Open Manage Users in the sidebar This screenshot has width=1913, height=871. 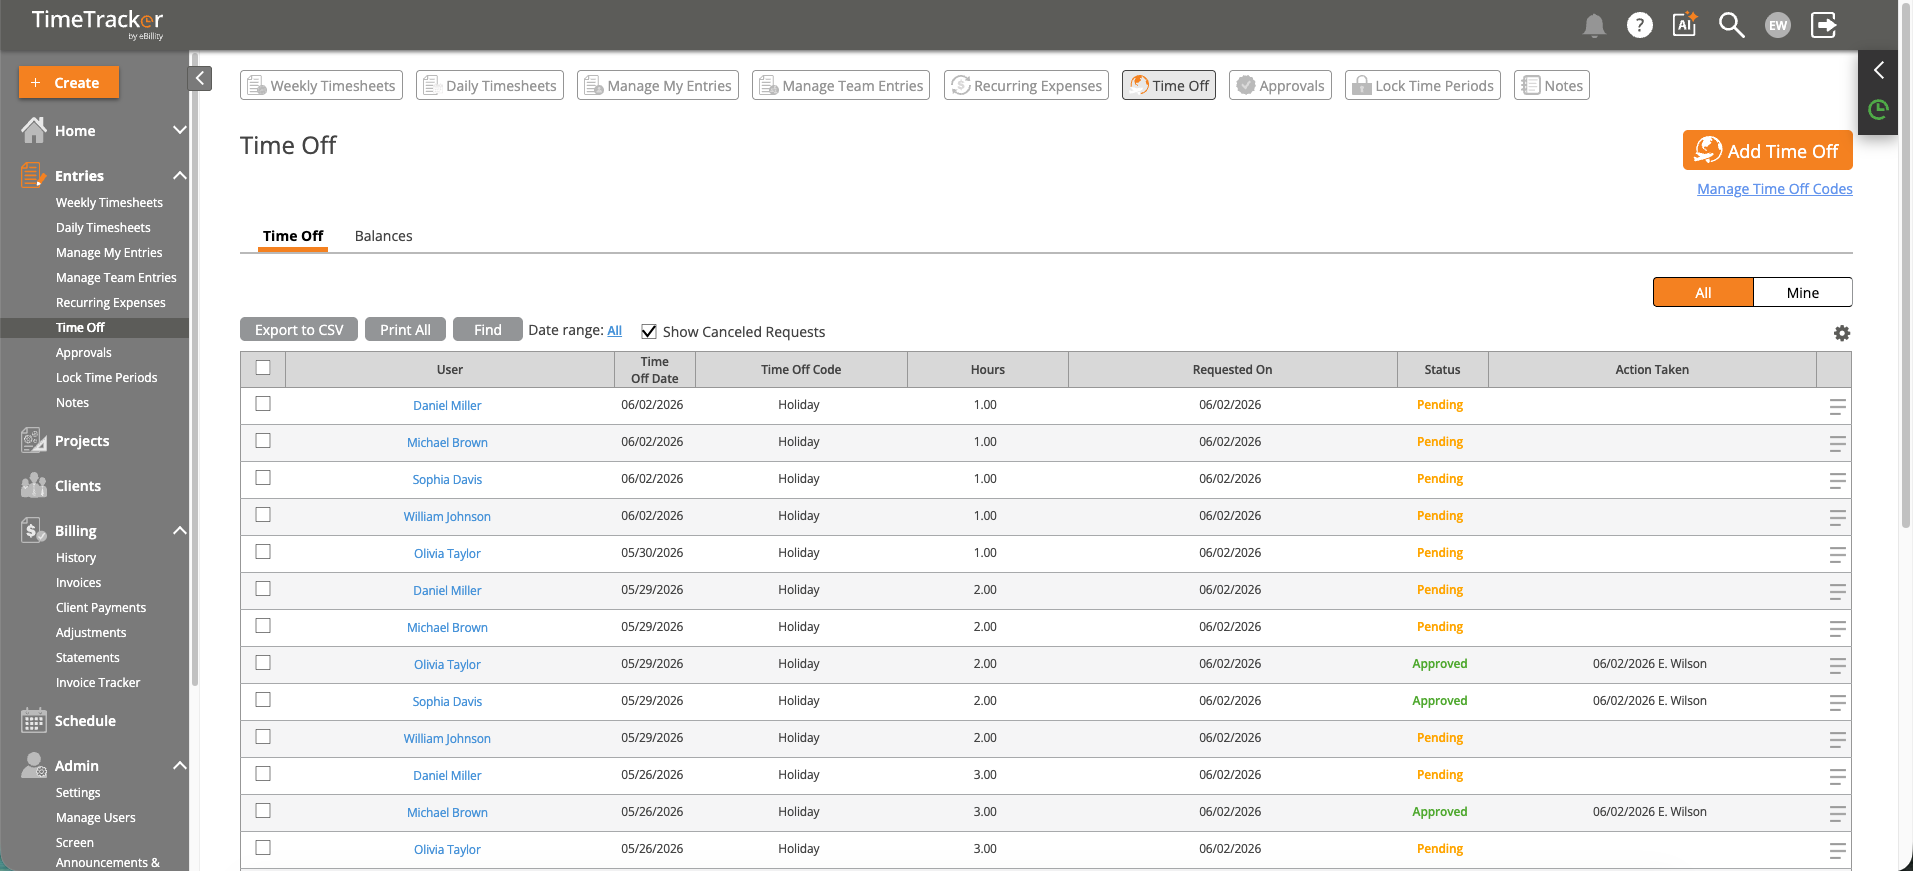coord(96,818)
